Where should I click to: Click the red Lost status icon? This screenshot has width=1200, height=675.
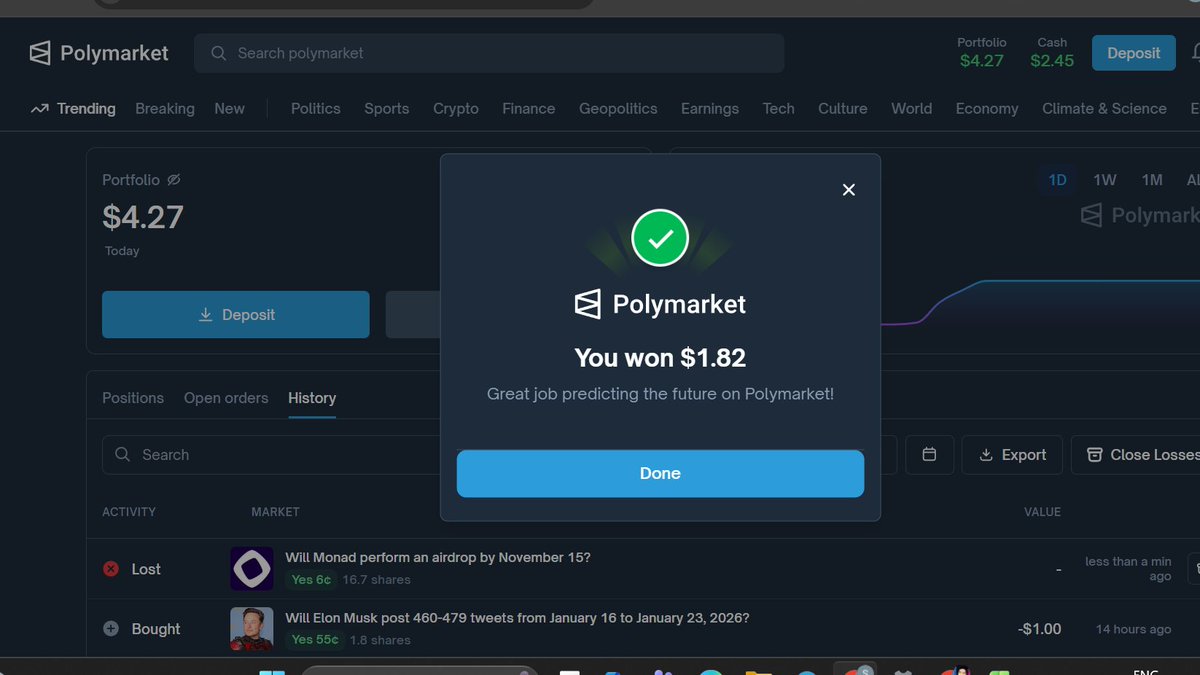[x=111, y=569]
